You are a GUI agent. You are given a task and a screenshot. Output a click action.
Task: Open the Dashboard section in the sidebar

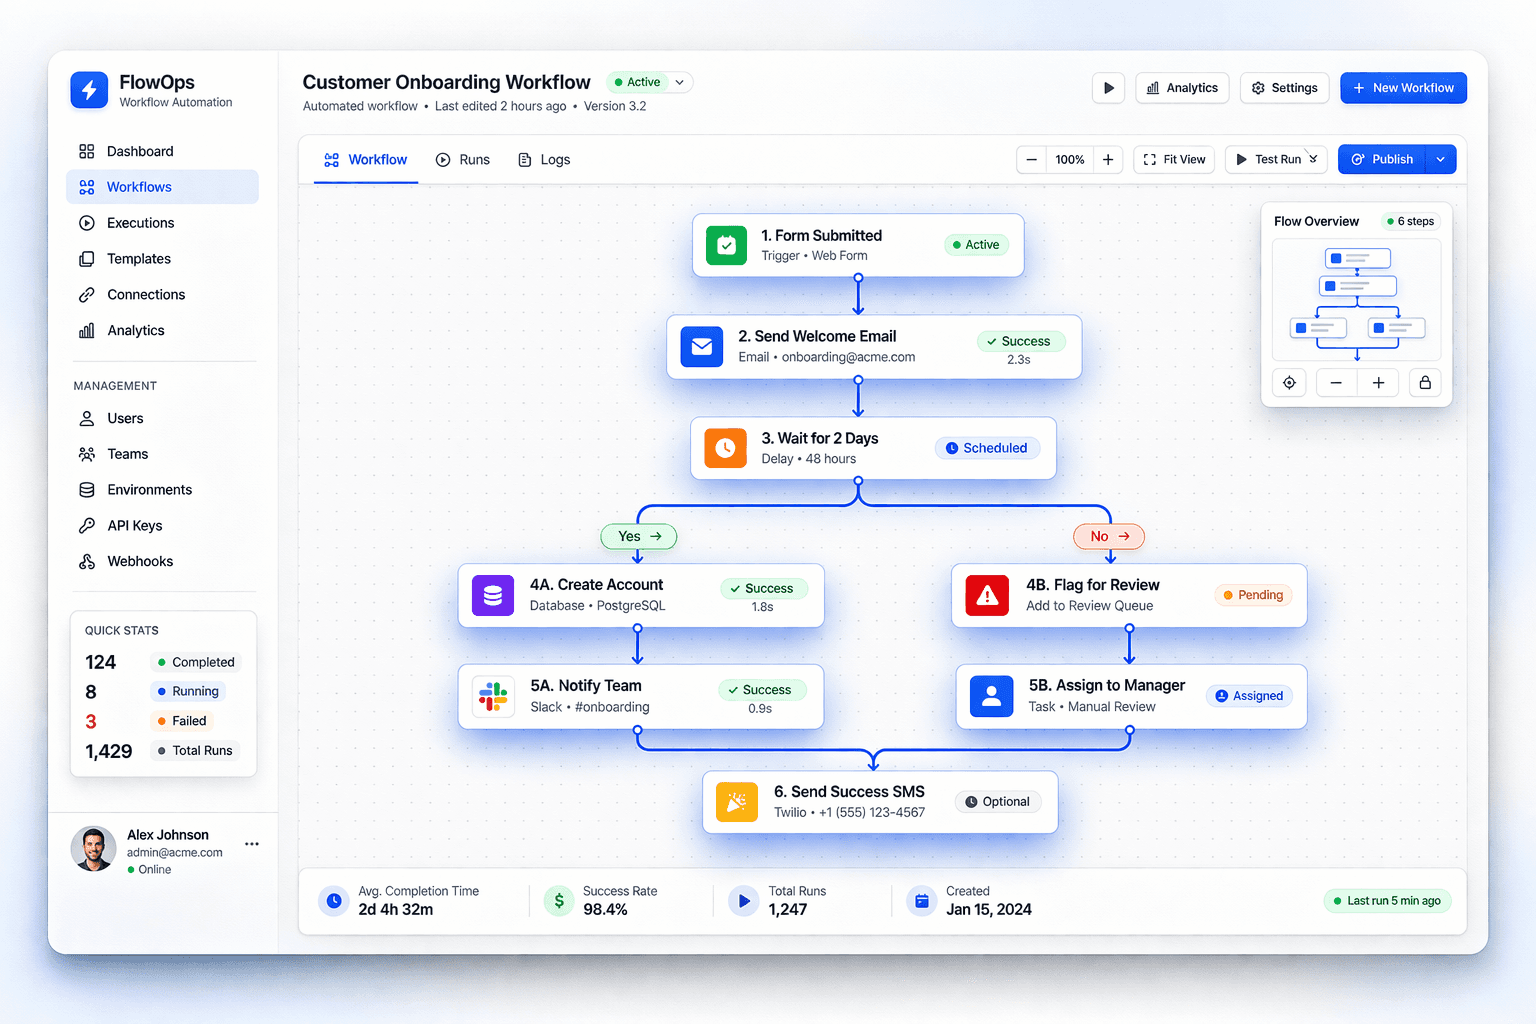140,151
